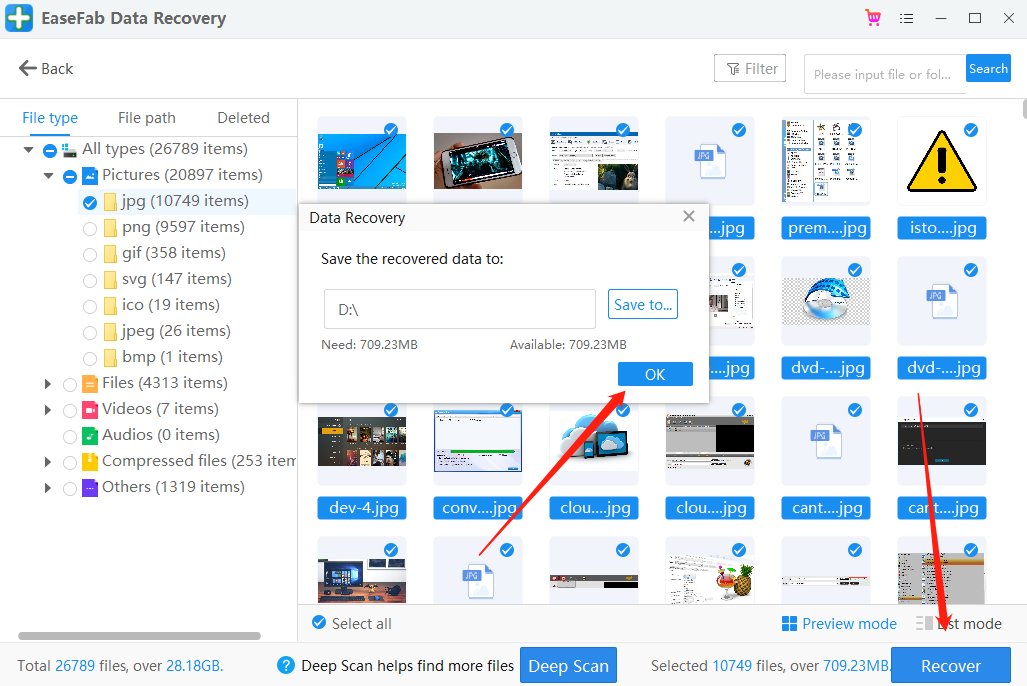Click the Compressed files icon in tree

90,461
